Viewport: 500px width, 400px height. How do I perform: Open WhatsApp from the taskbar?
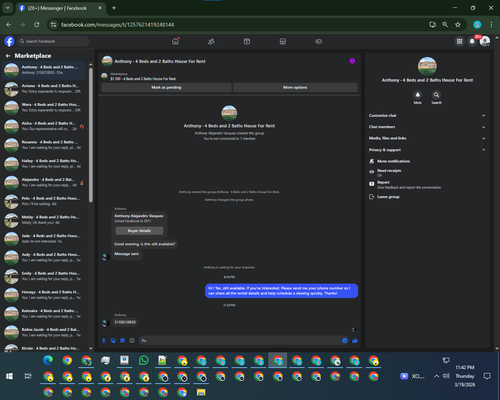(144, 360)
